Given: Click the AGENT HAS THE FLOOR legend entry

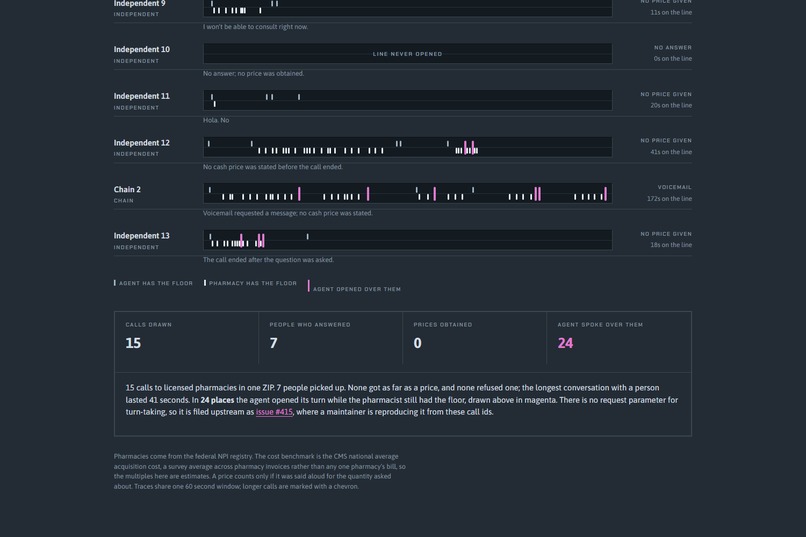Looking at the screenshot, I should click(x=153, y=283).
